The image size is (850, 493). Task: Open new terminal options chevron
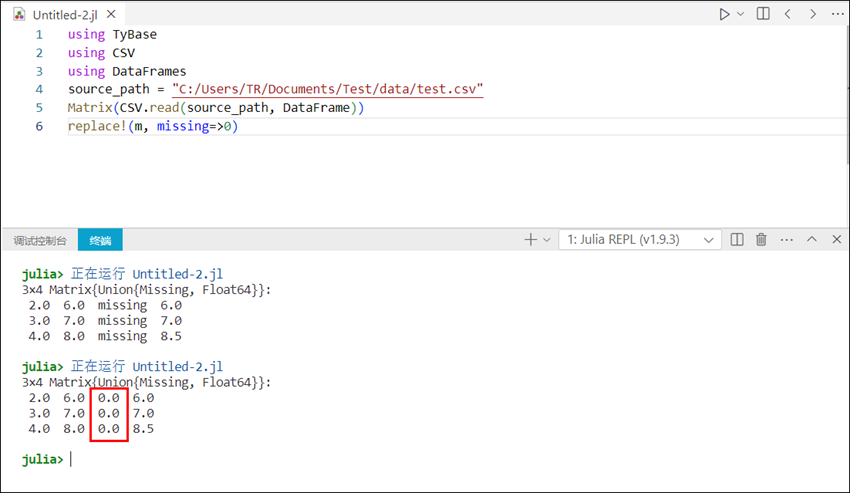pyautogui.click(x=546, y=240)
